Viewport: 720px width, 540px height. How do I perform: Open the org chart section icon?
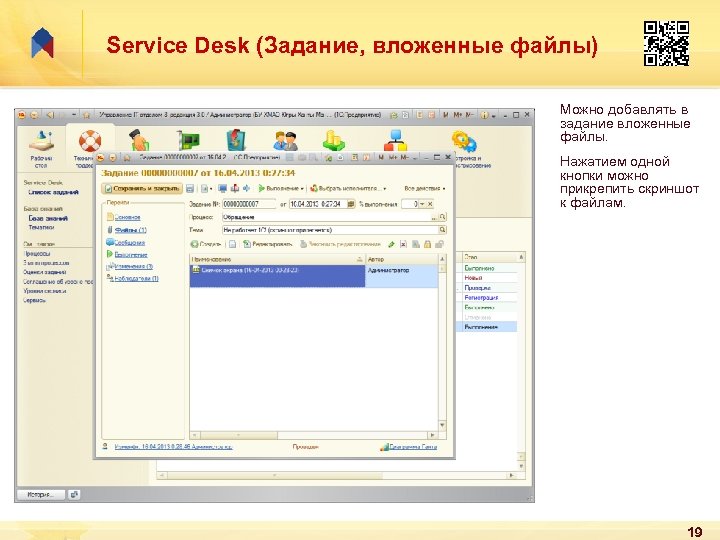(x=396, y=141)
